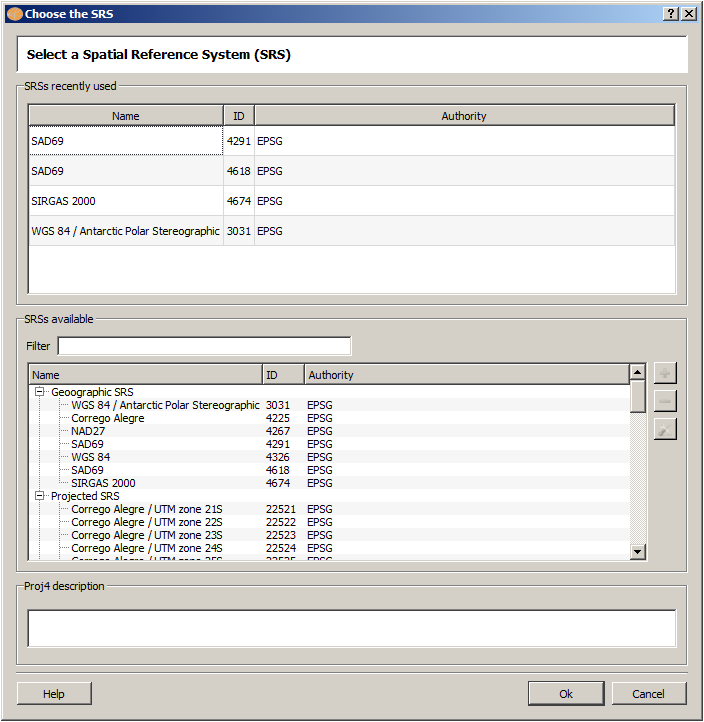The height and width of the screenshot is (722, 704).
Task: Click the add SRS plus icon
Action: point(665,373)
